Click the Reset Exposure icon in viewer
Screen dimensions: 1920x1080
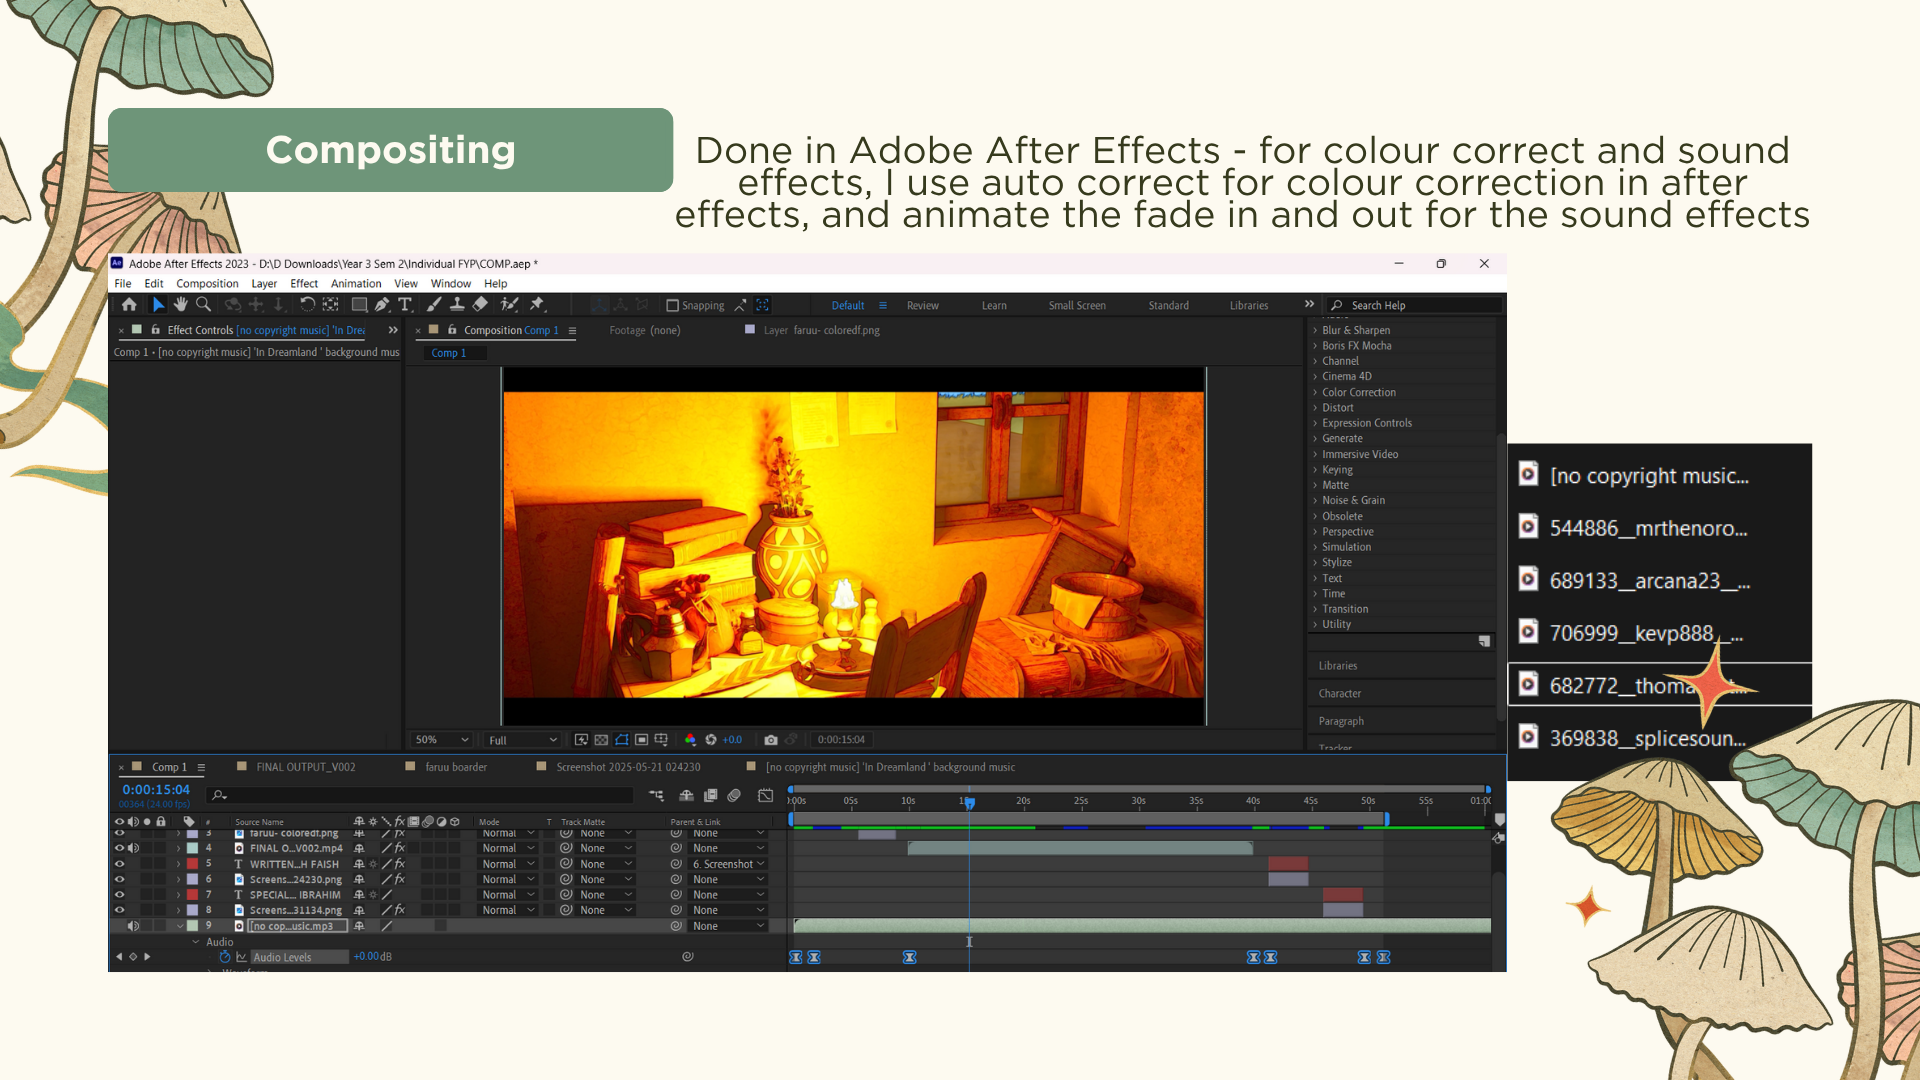[711, 740]
